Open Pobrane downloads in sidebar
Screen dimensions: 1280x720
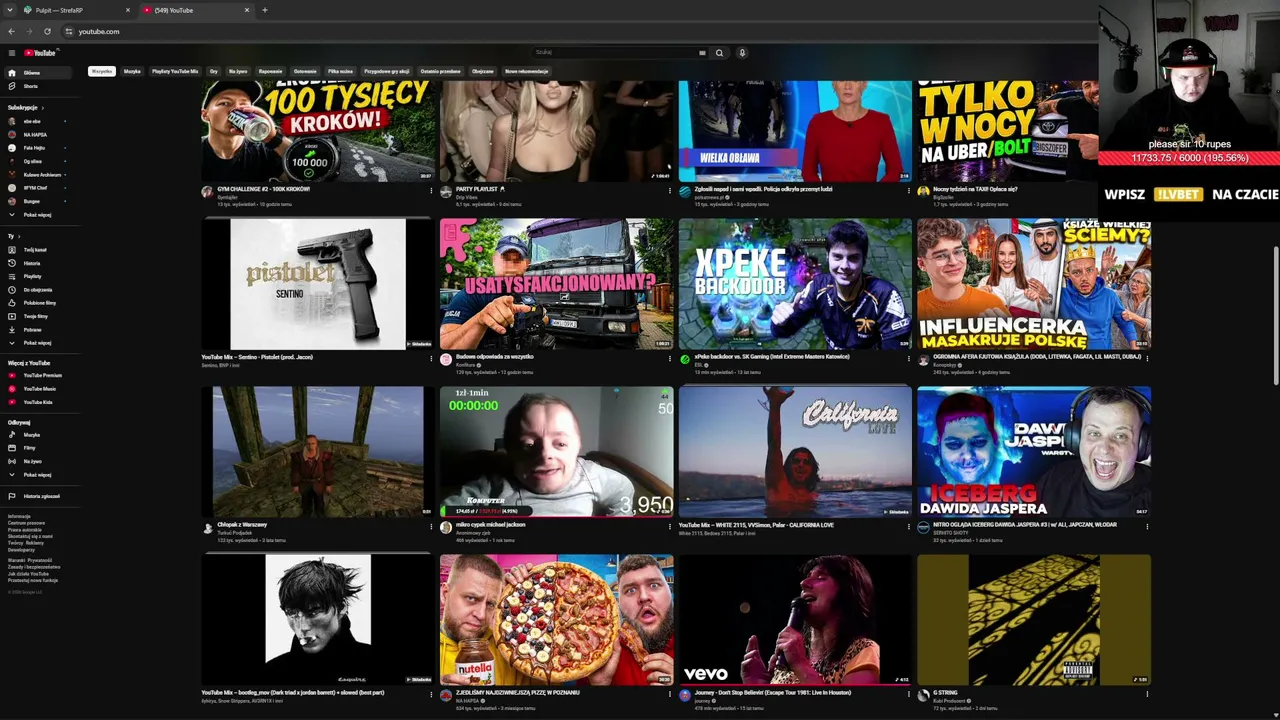pos(36,329)
